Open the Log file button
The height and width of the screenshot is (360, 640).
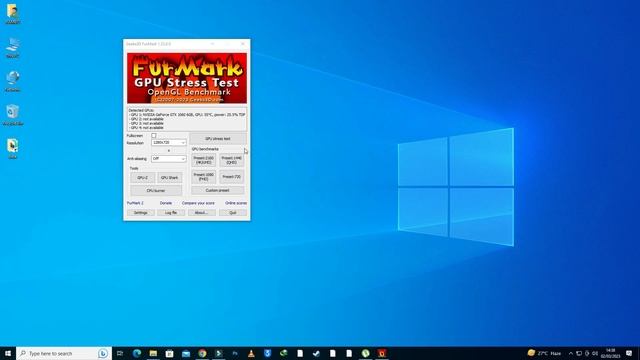tap(171, 213)
